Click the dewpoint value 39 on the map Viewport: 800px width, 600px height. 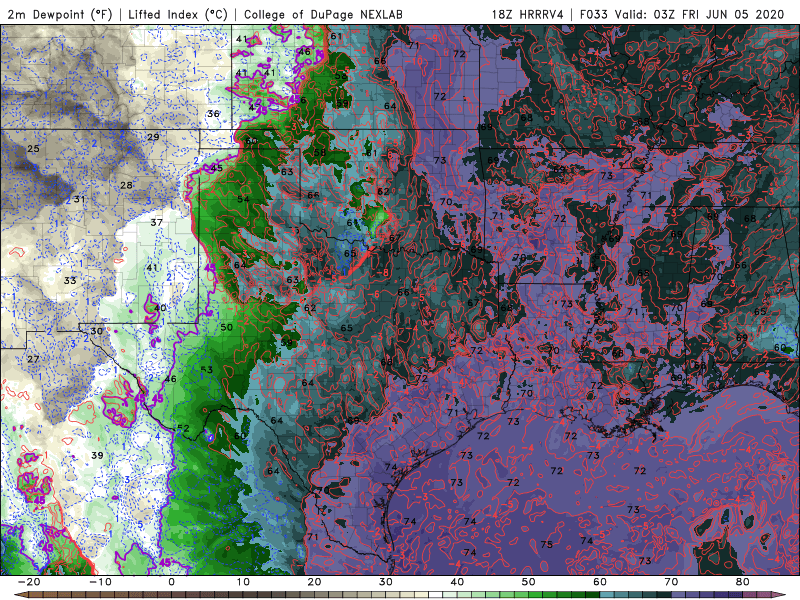click(97, 455)
